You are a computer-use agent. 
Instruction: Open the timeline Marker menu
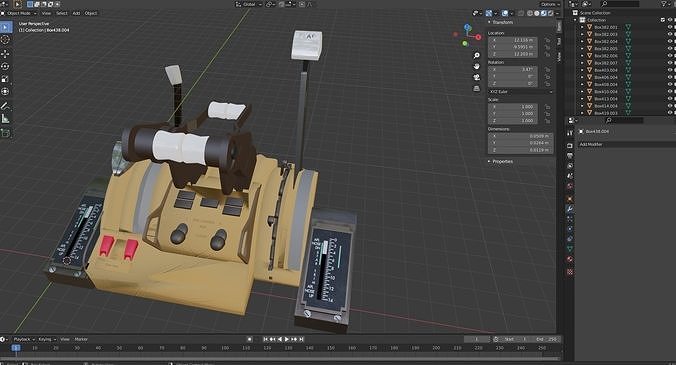pyautogui.click(x=81, y=339)
